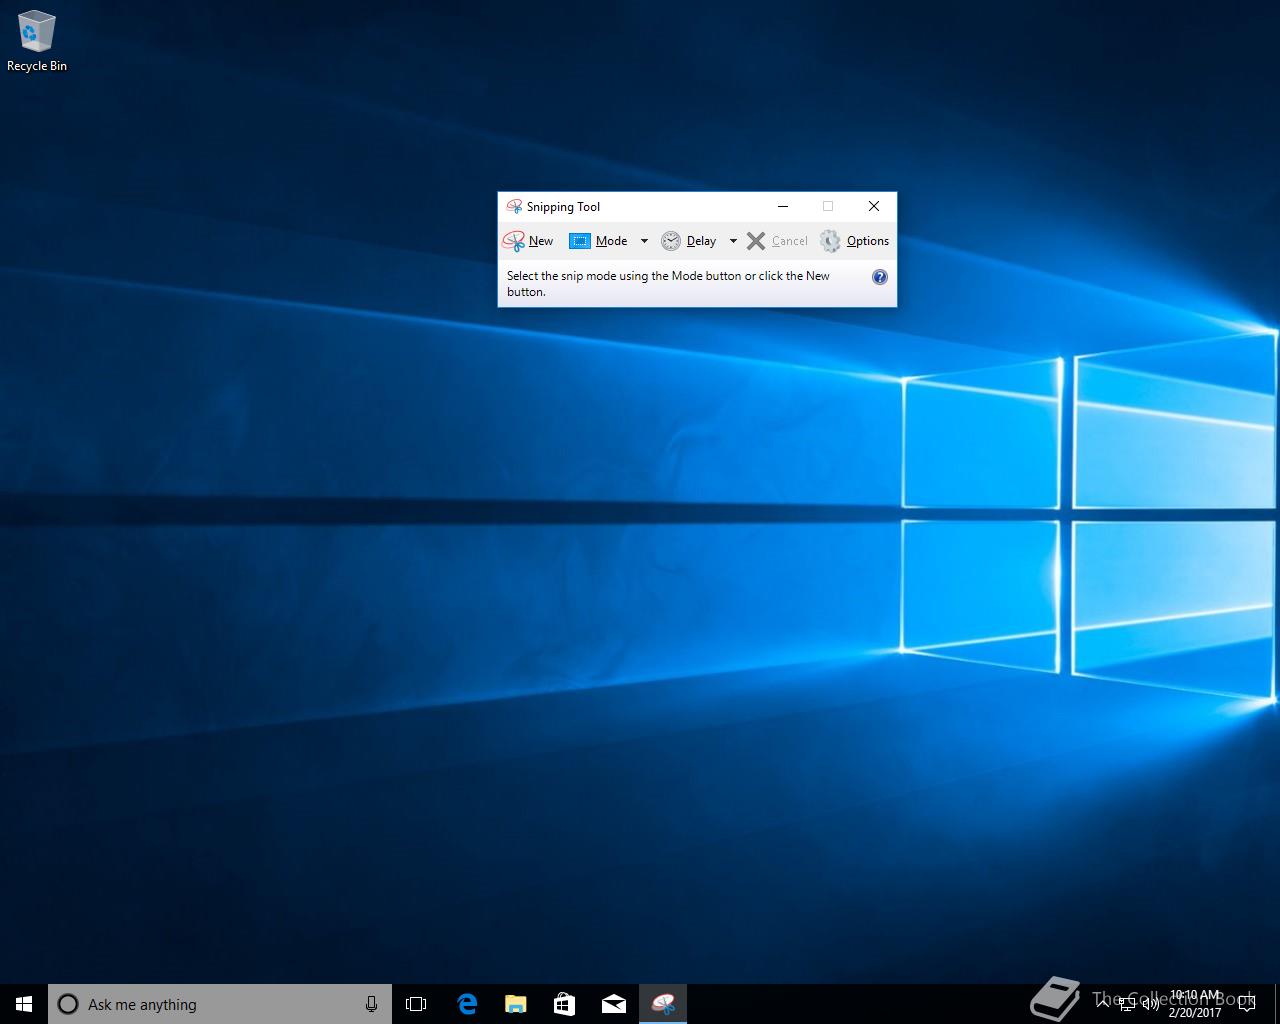
Task: Show hidden system tray icons
Action: coord(1103,1004)
